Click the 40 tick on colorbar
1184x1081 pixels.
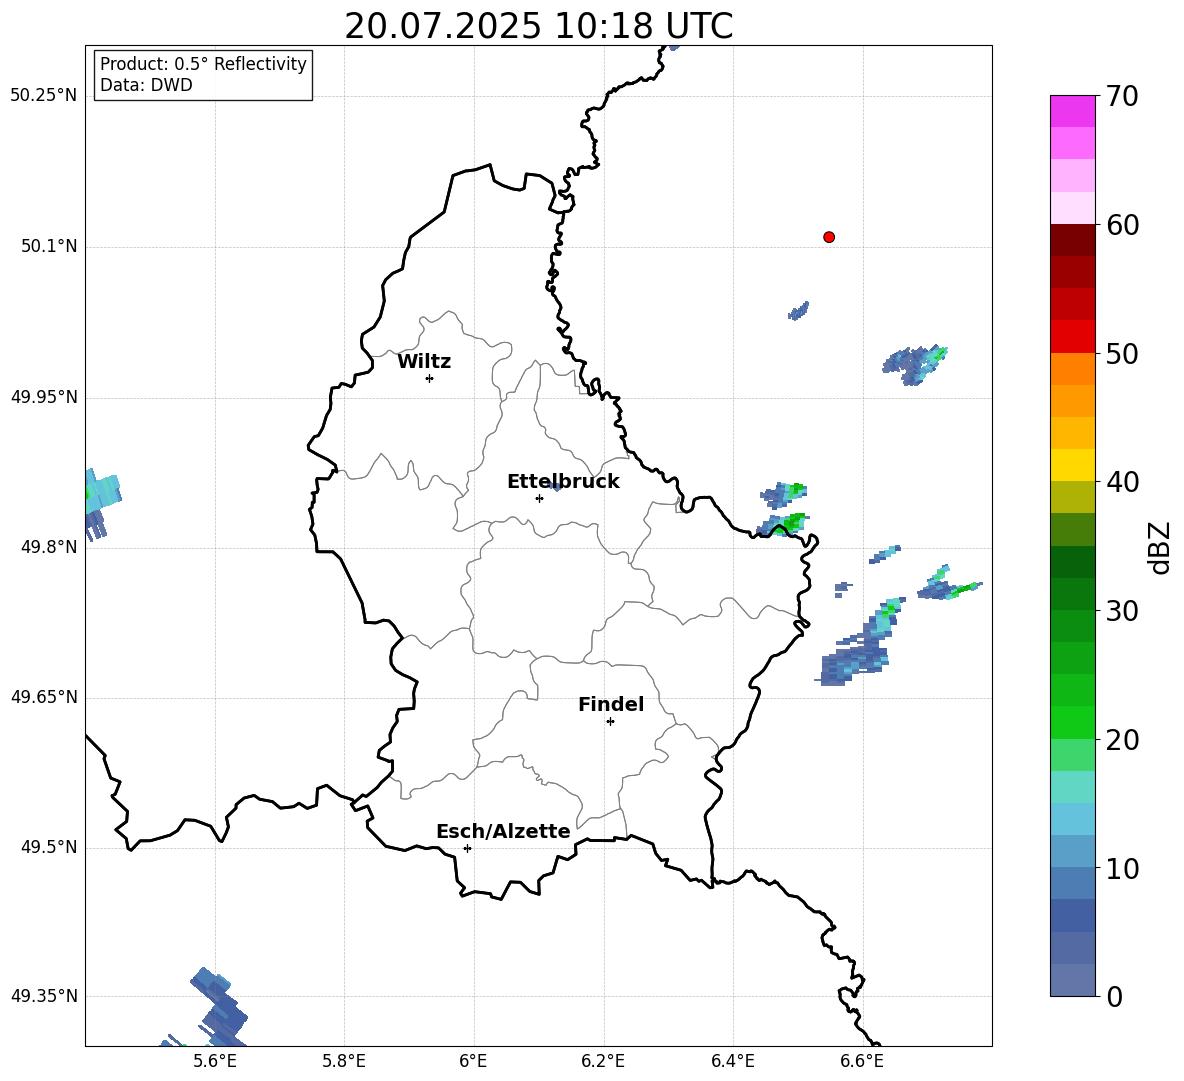coord(1121,482)
